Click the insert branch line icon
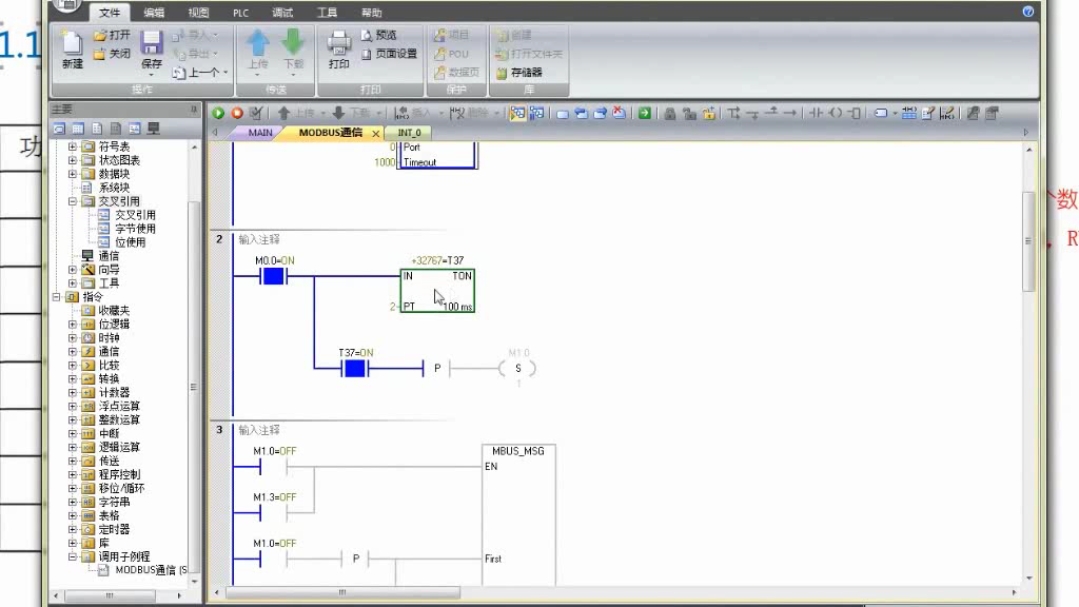 pyautogui.click(x=734, y=113)
